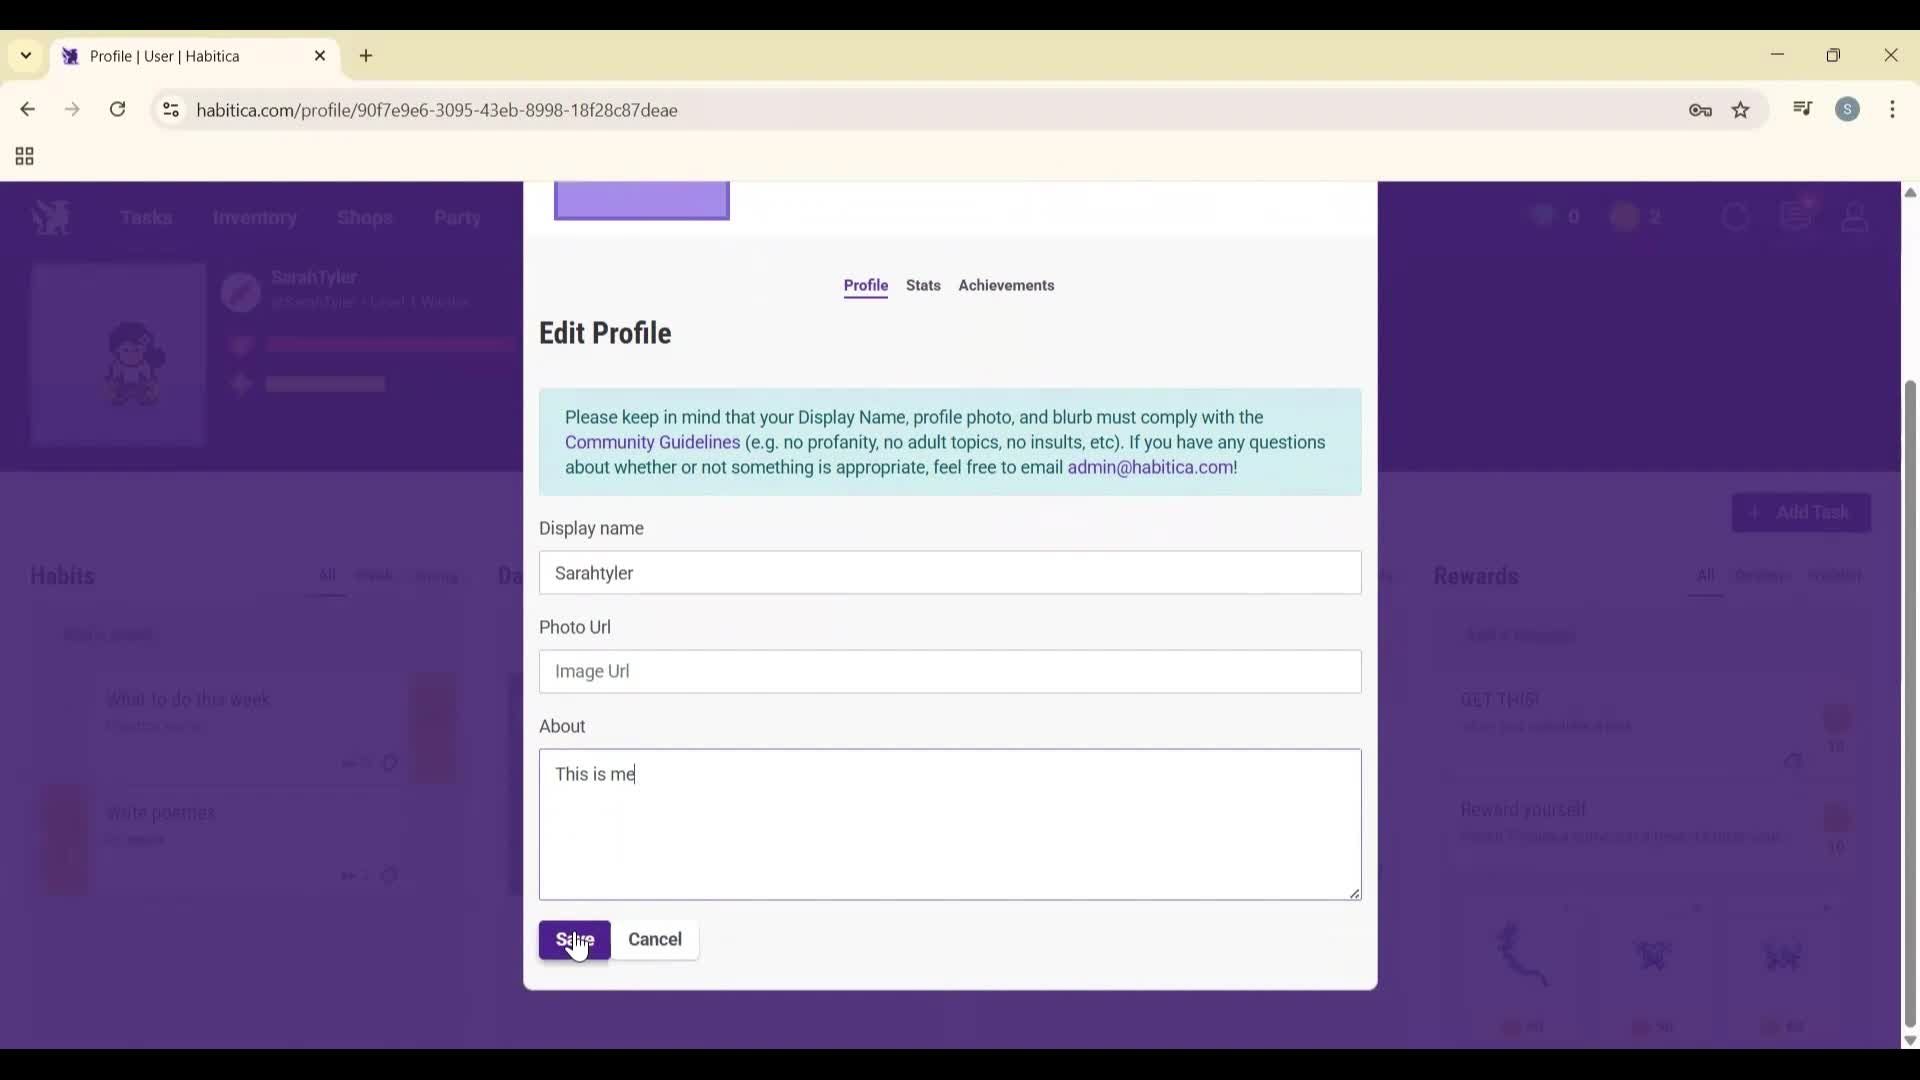Viewport: 1920px width, 1080px height.
Task: Click the Save button
Action: (x=574, y=940)
